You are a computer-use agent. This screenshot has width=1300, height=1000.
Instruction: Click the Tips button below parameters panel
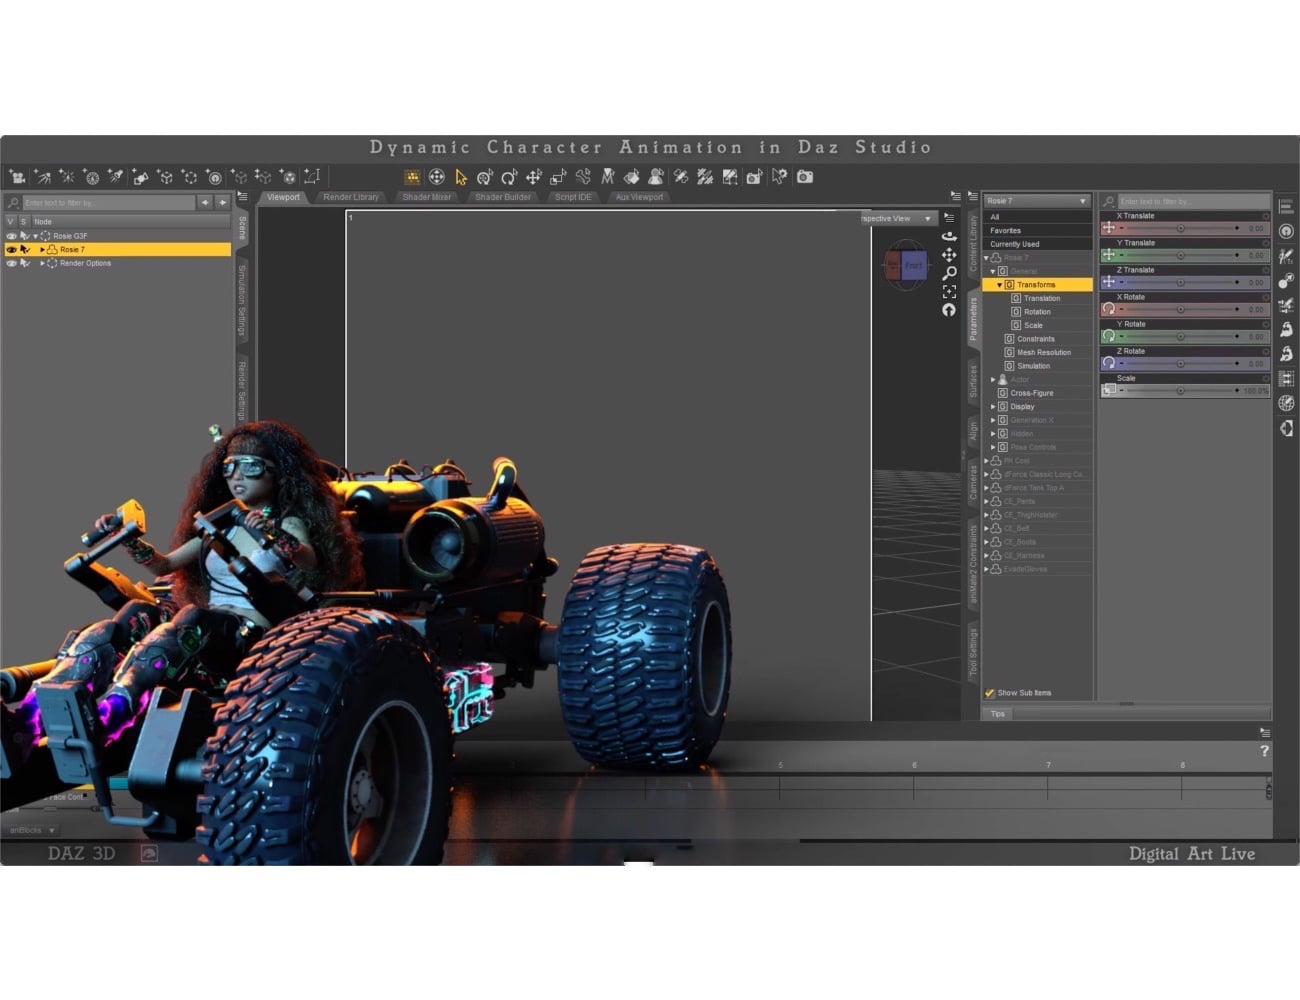point(997,713)
